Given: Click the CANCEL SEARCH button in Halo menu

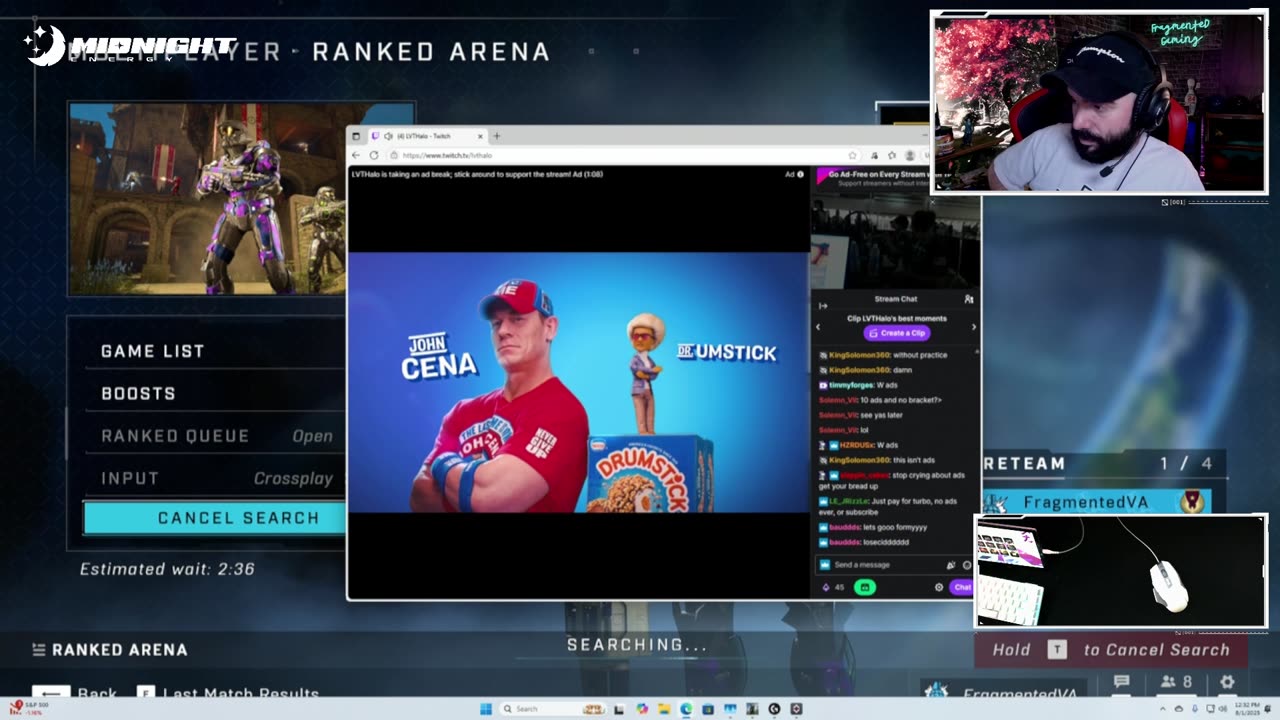Looking at the screenshot, I should (215, 518).
